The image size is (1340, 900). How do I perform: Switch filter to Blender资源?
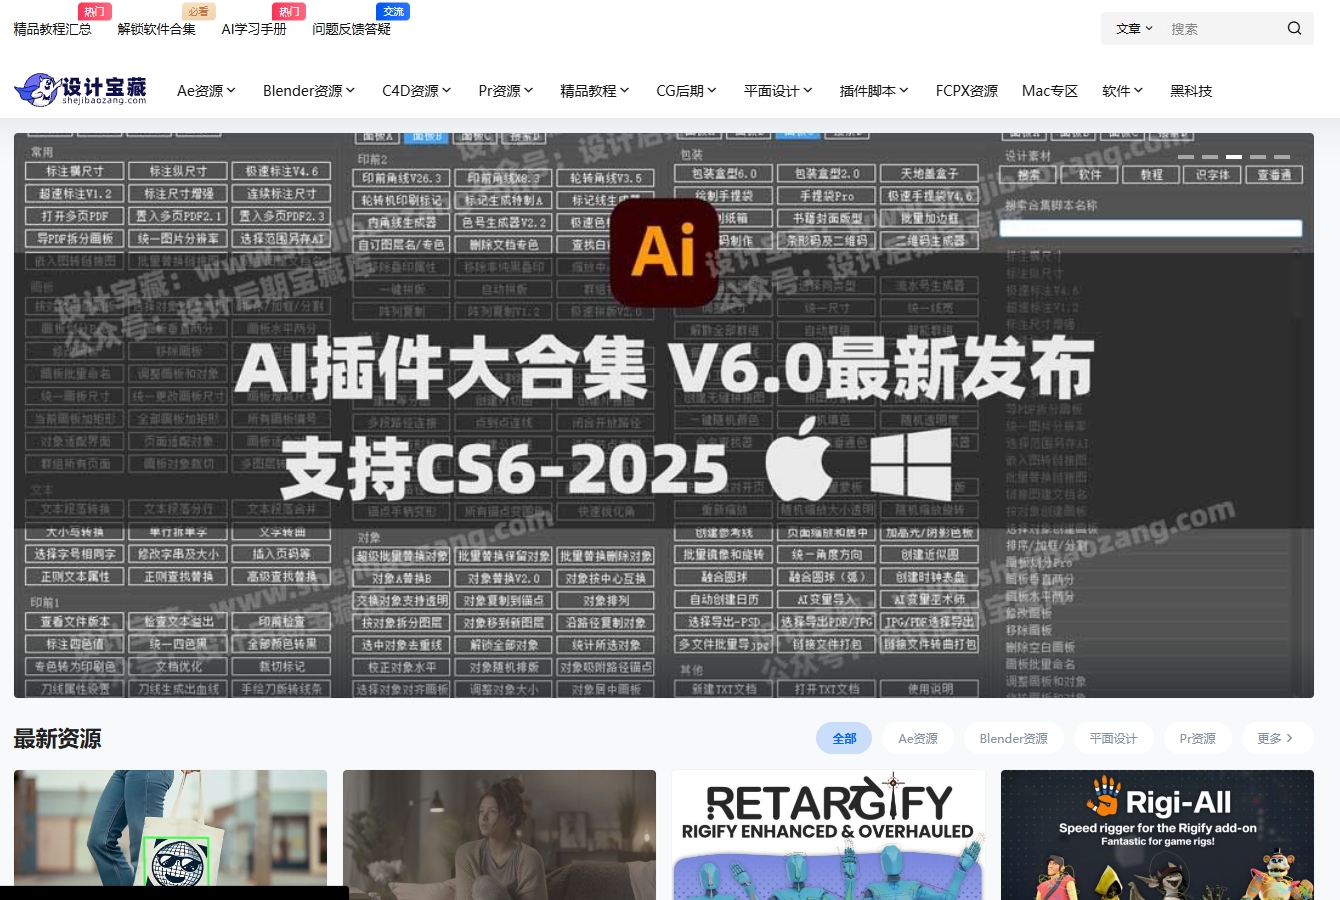[x=1013, y=738]
